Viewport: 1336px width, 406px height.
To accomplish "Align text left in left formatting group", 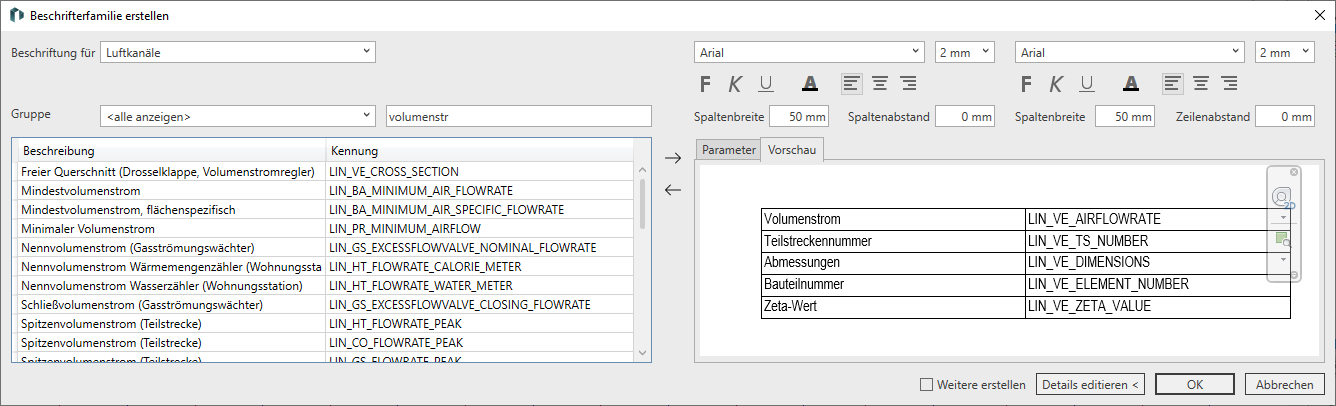I will tap(852, 83).
